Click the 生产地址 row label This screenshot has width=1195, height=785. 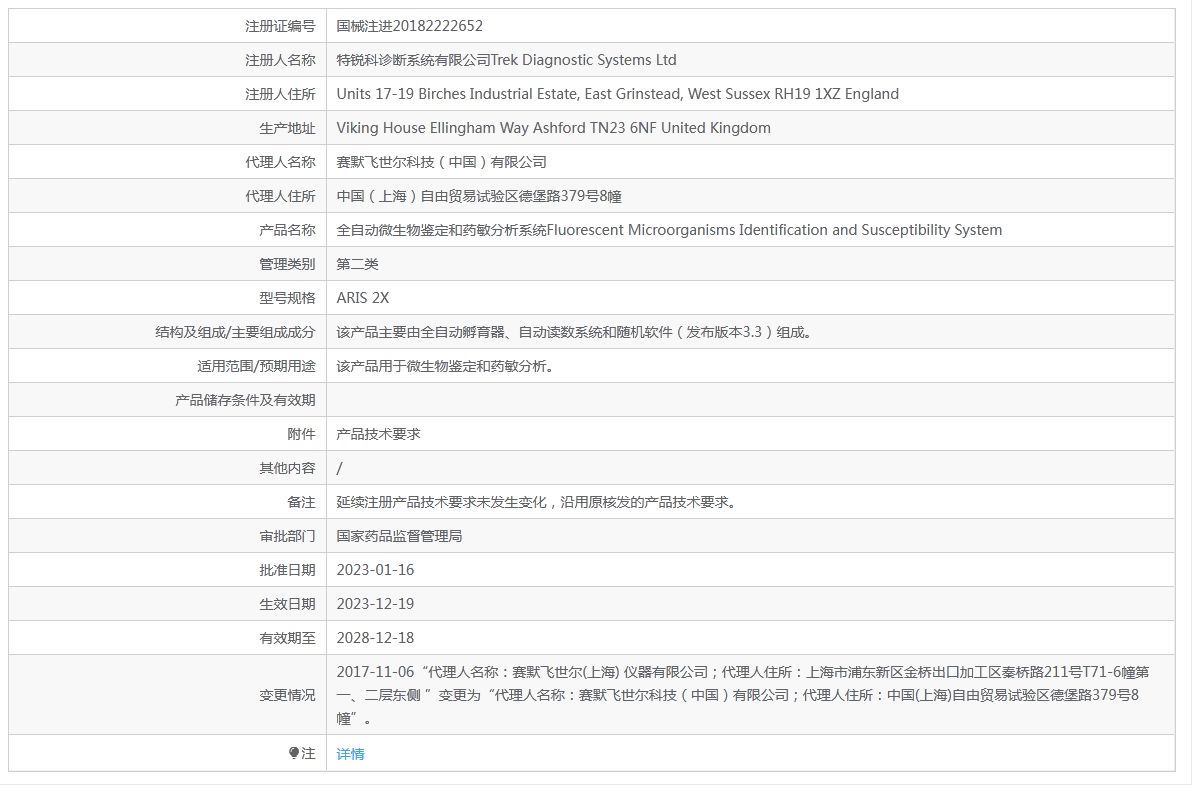[287, 128]
